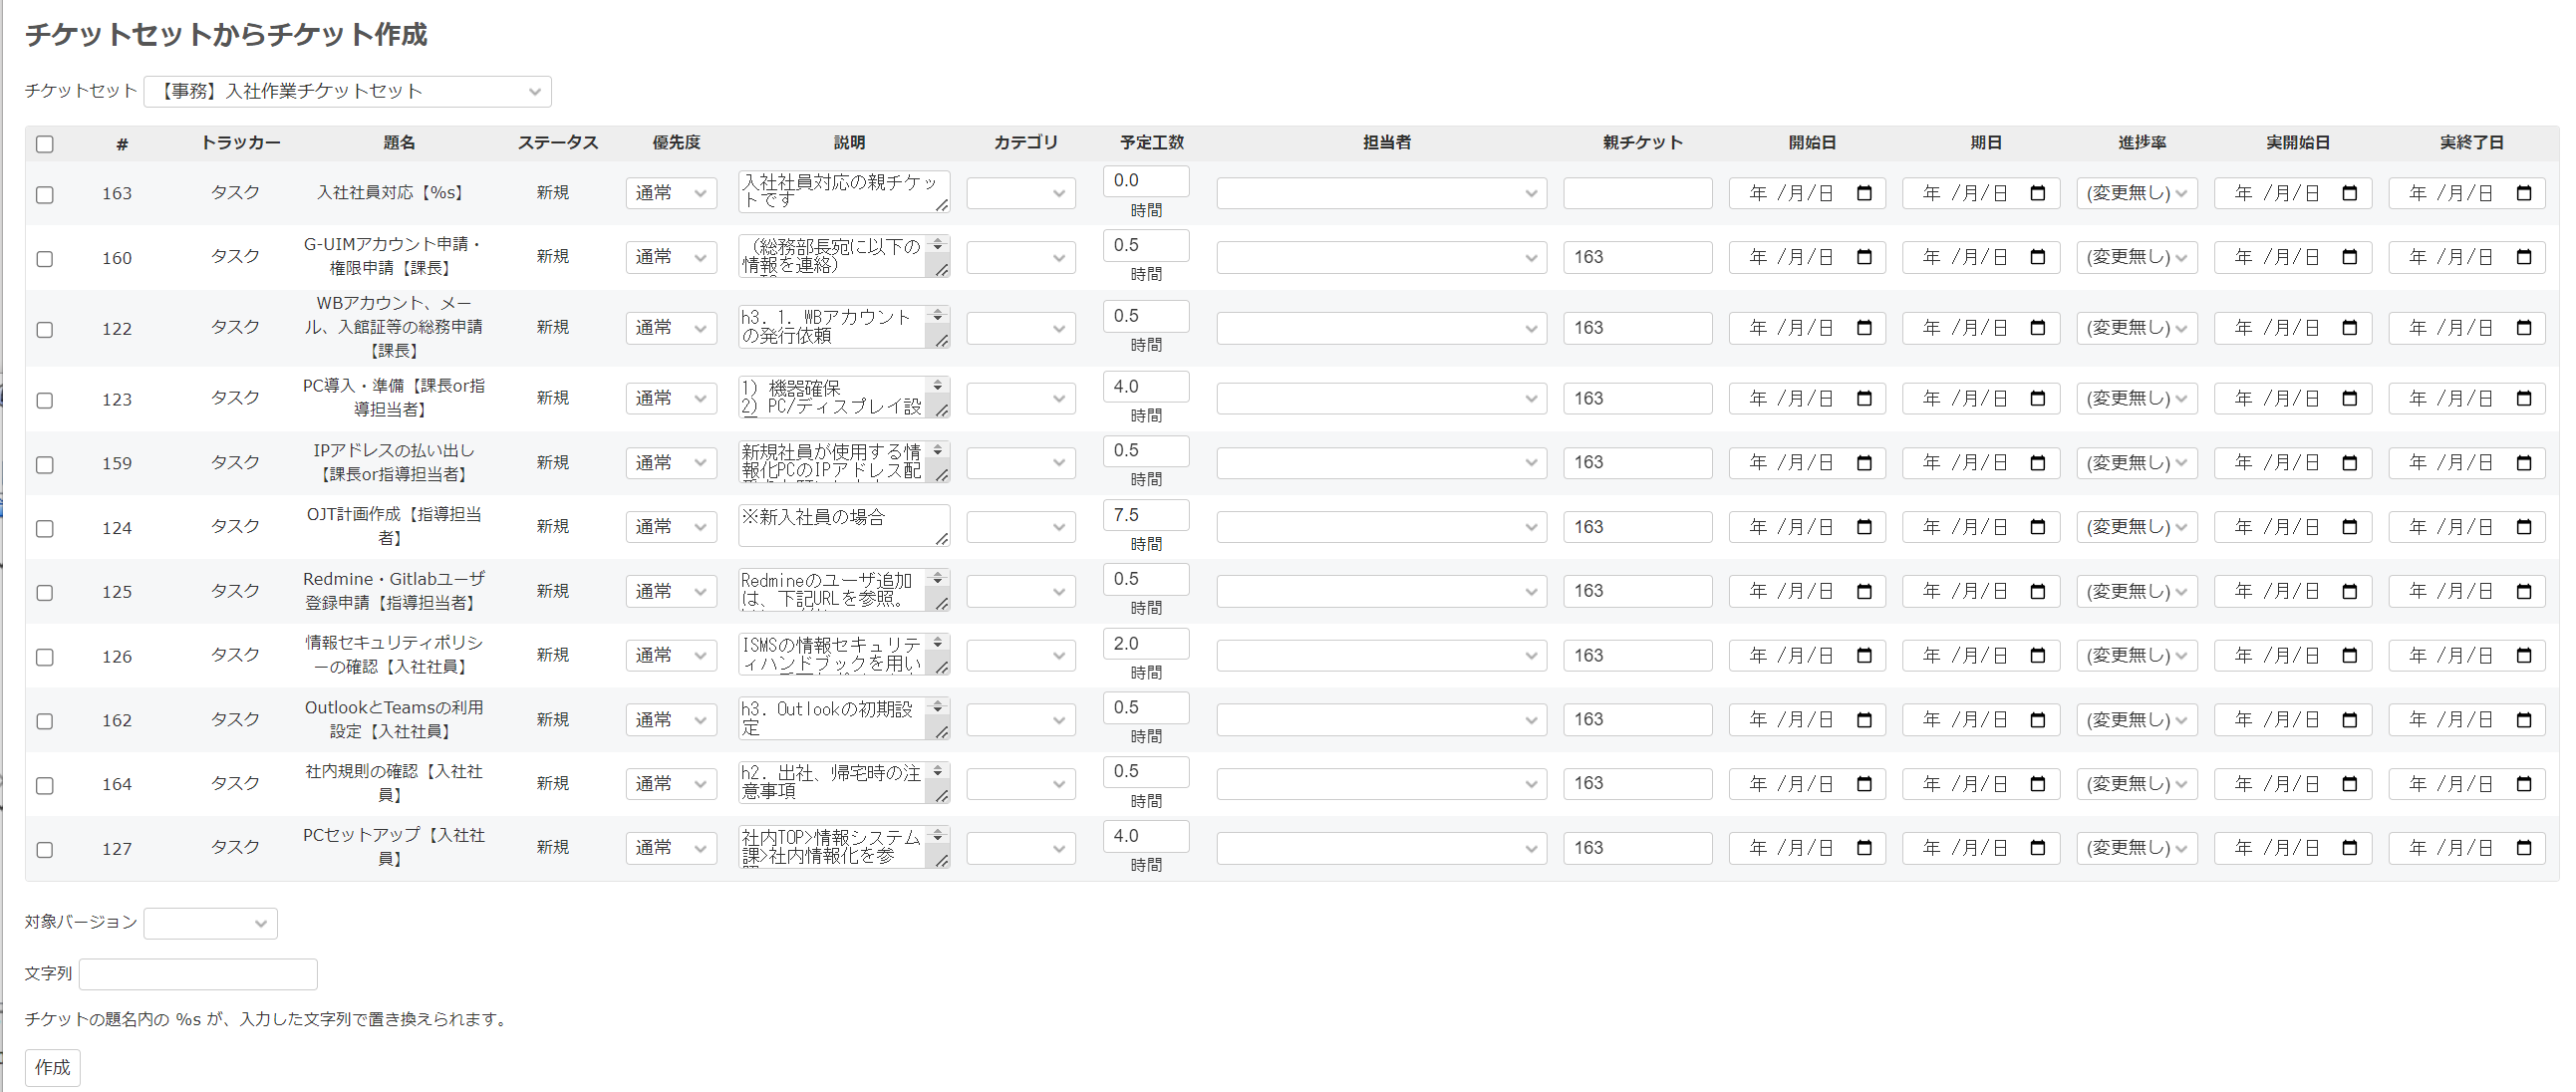2576x1092 pixels.
Task: Open calendar picker for ticket 127 期日
Action: click(x=2037, y=848)
